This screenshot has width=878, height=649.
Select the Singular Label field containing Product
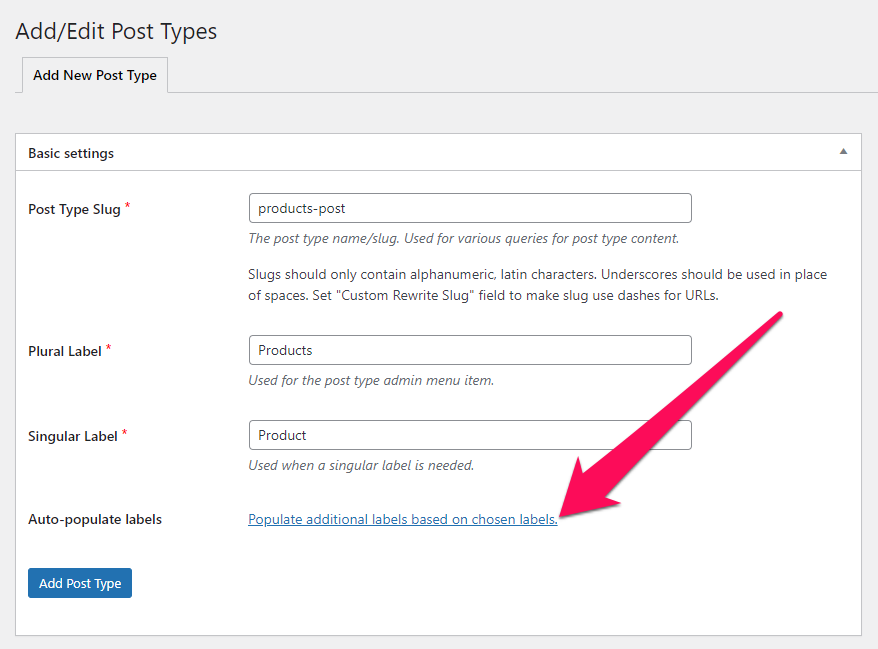[470, 435]
